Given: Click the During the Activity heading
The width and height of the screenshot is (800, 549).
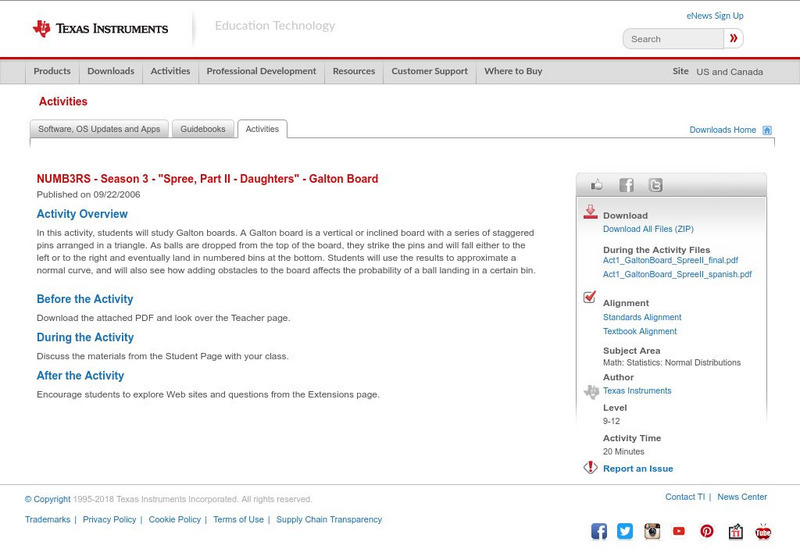Looking at the screenshot, I should tap(85, 337).
